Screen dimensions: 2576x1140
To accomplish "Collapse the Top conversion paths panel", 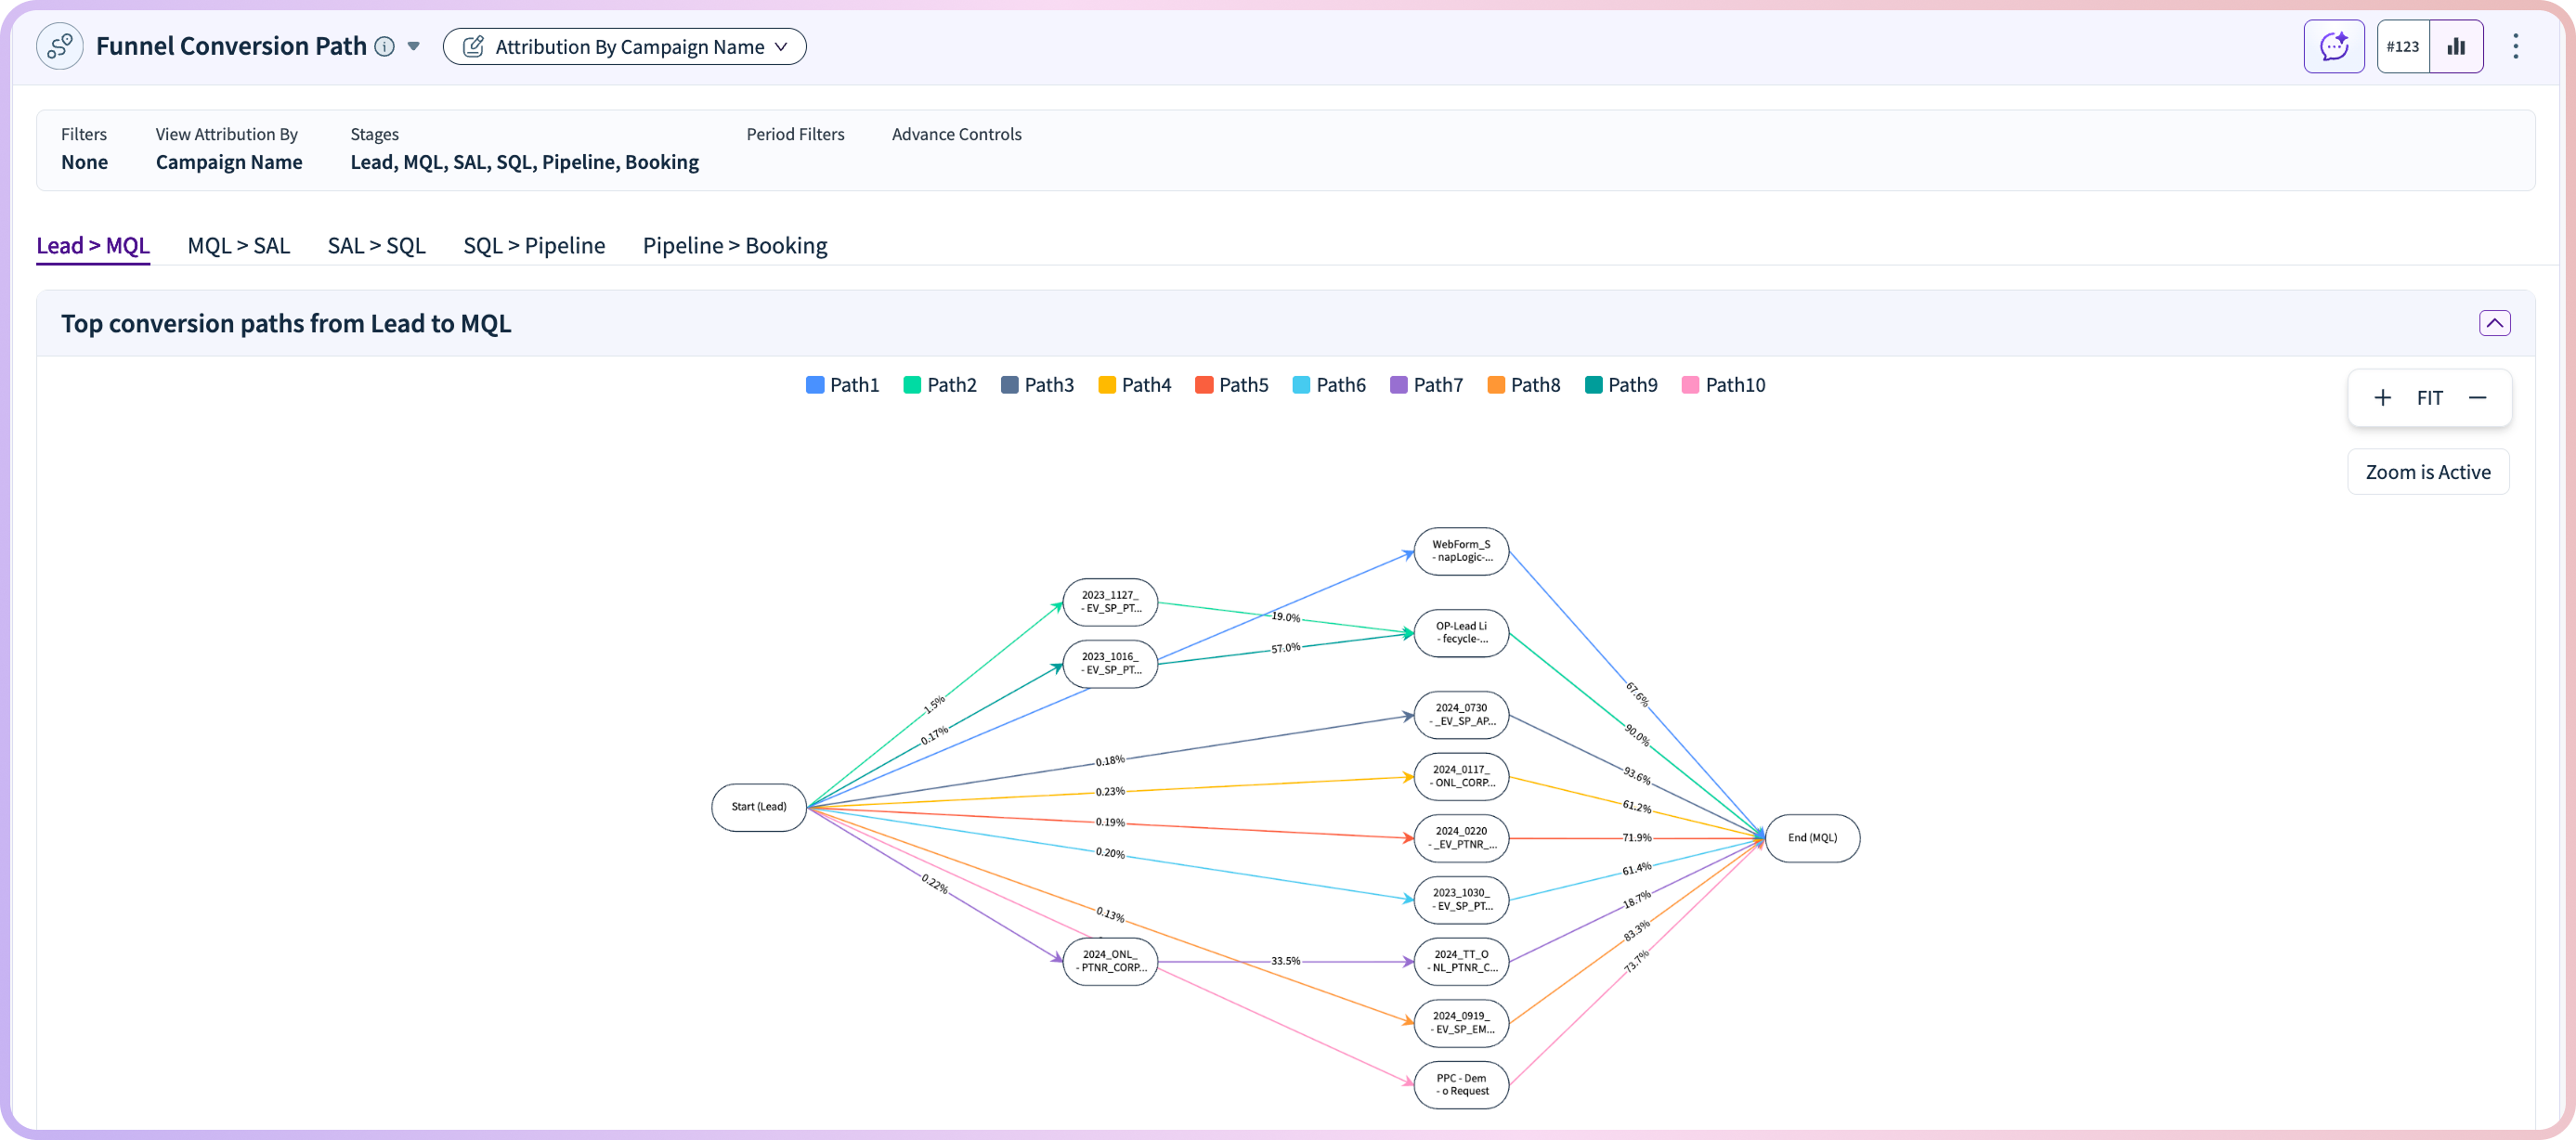I will coord(2494,323).
